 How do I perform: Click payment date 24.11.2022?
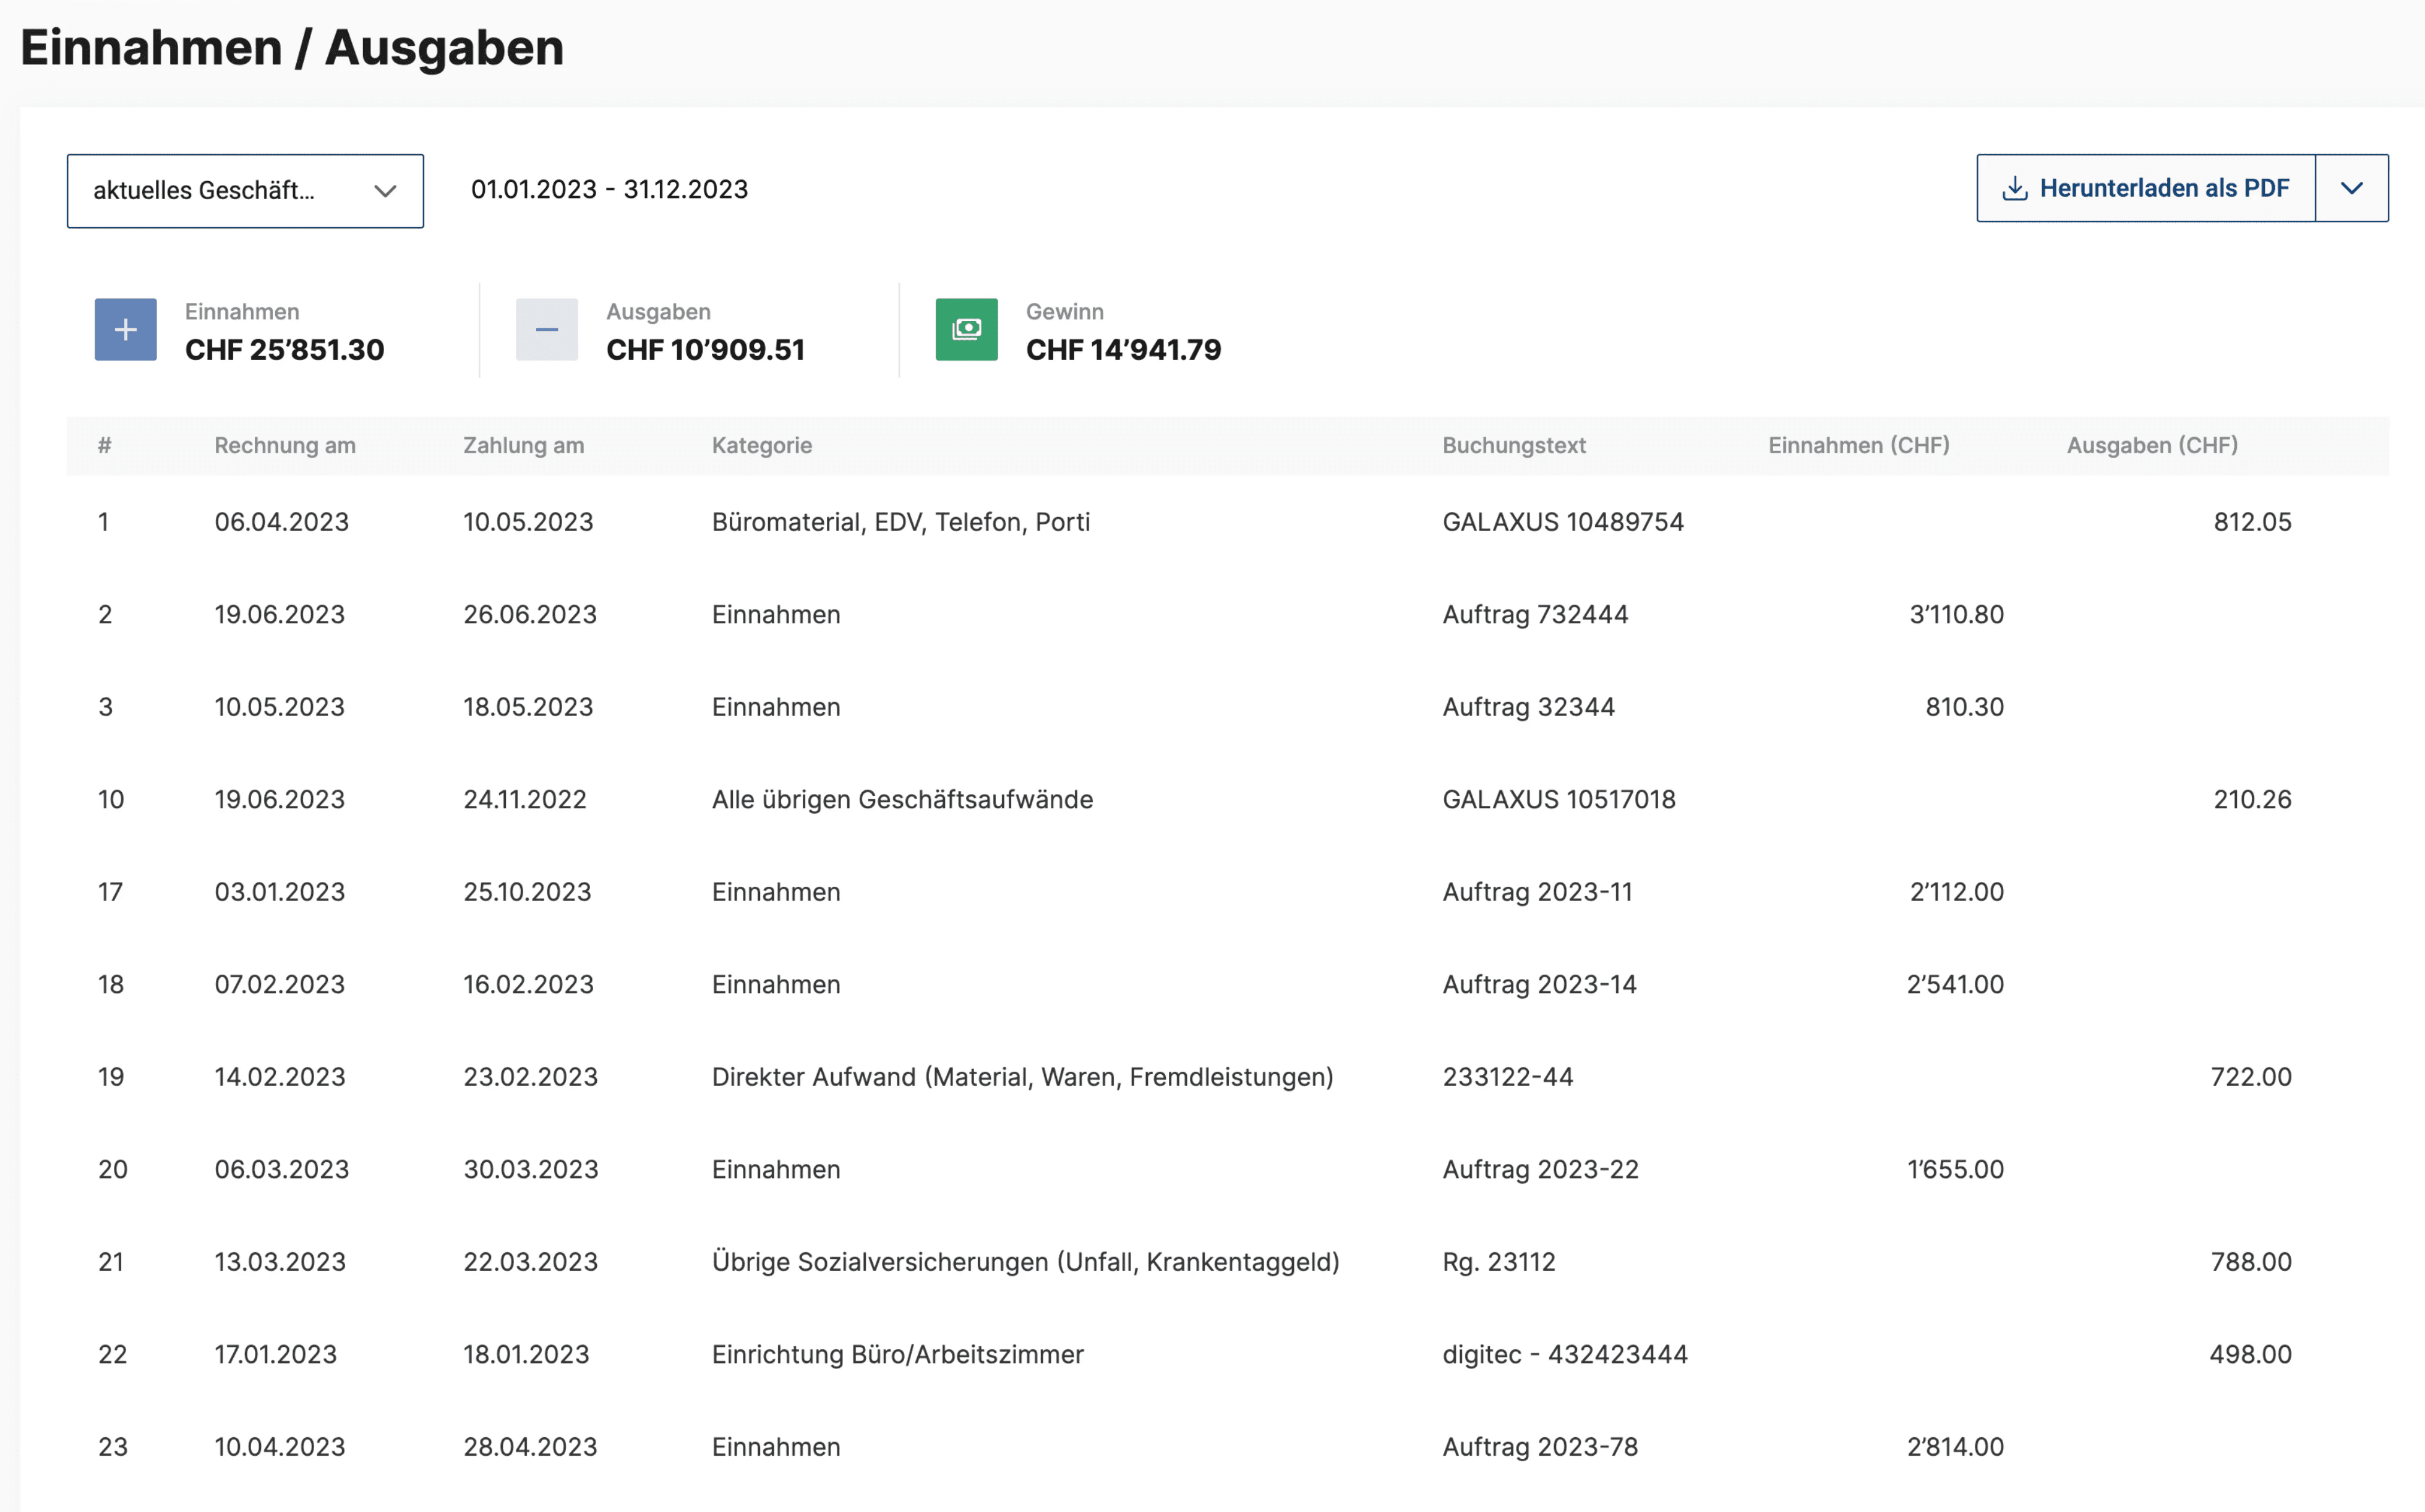[x=524, y=799]
